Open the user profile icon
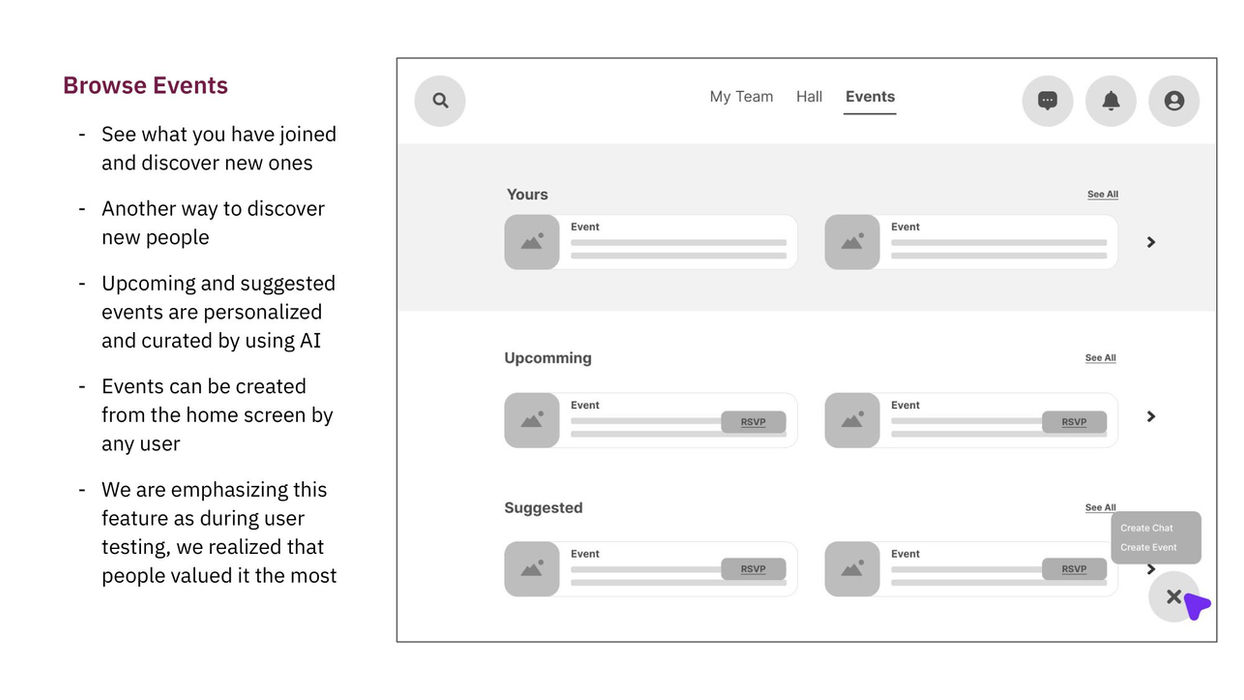 coord(1174,101)
